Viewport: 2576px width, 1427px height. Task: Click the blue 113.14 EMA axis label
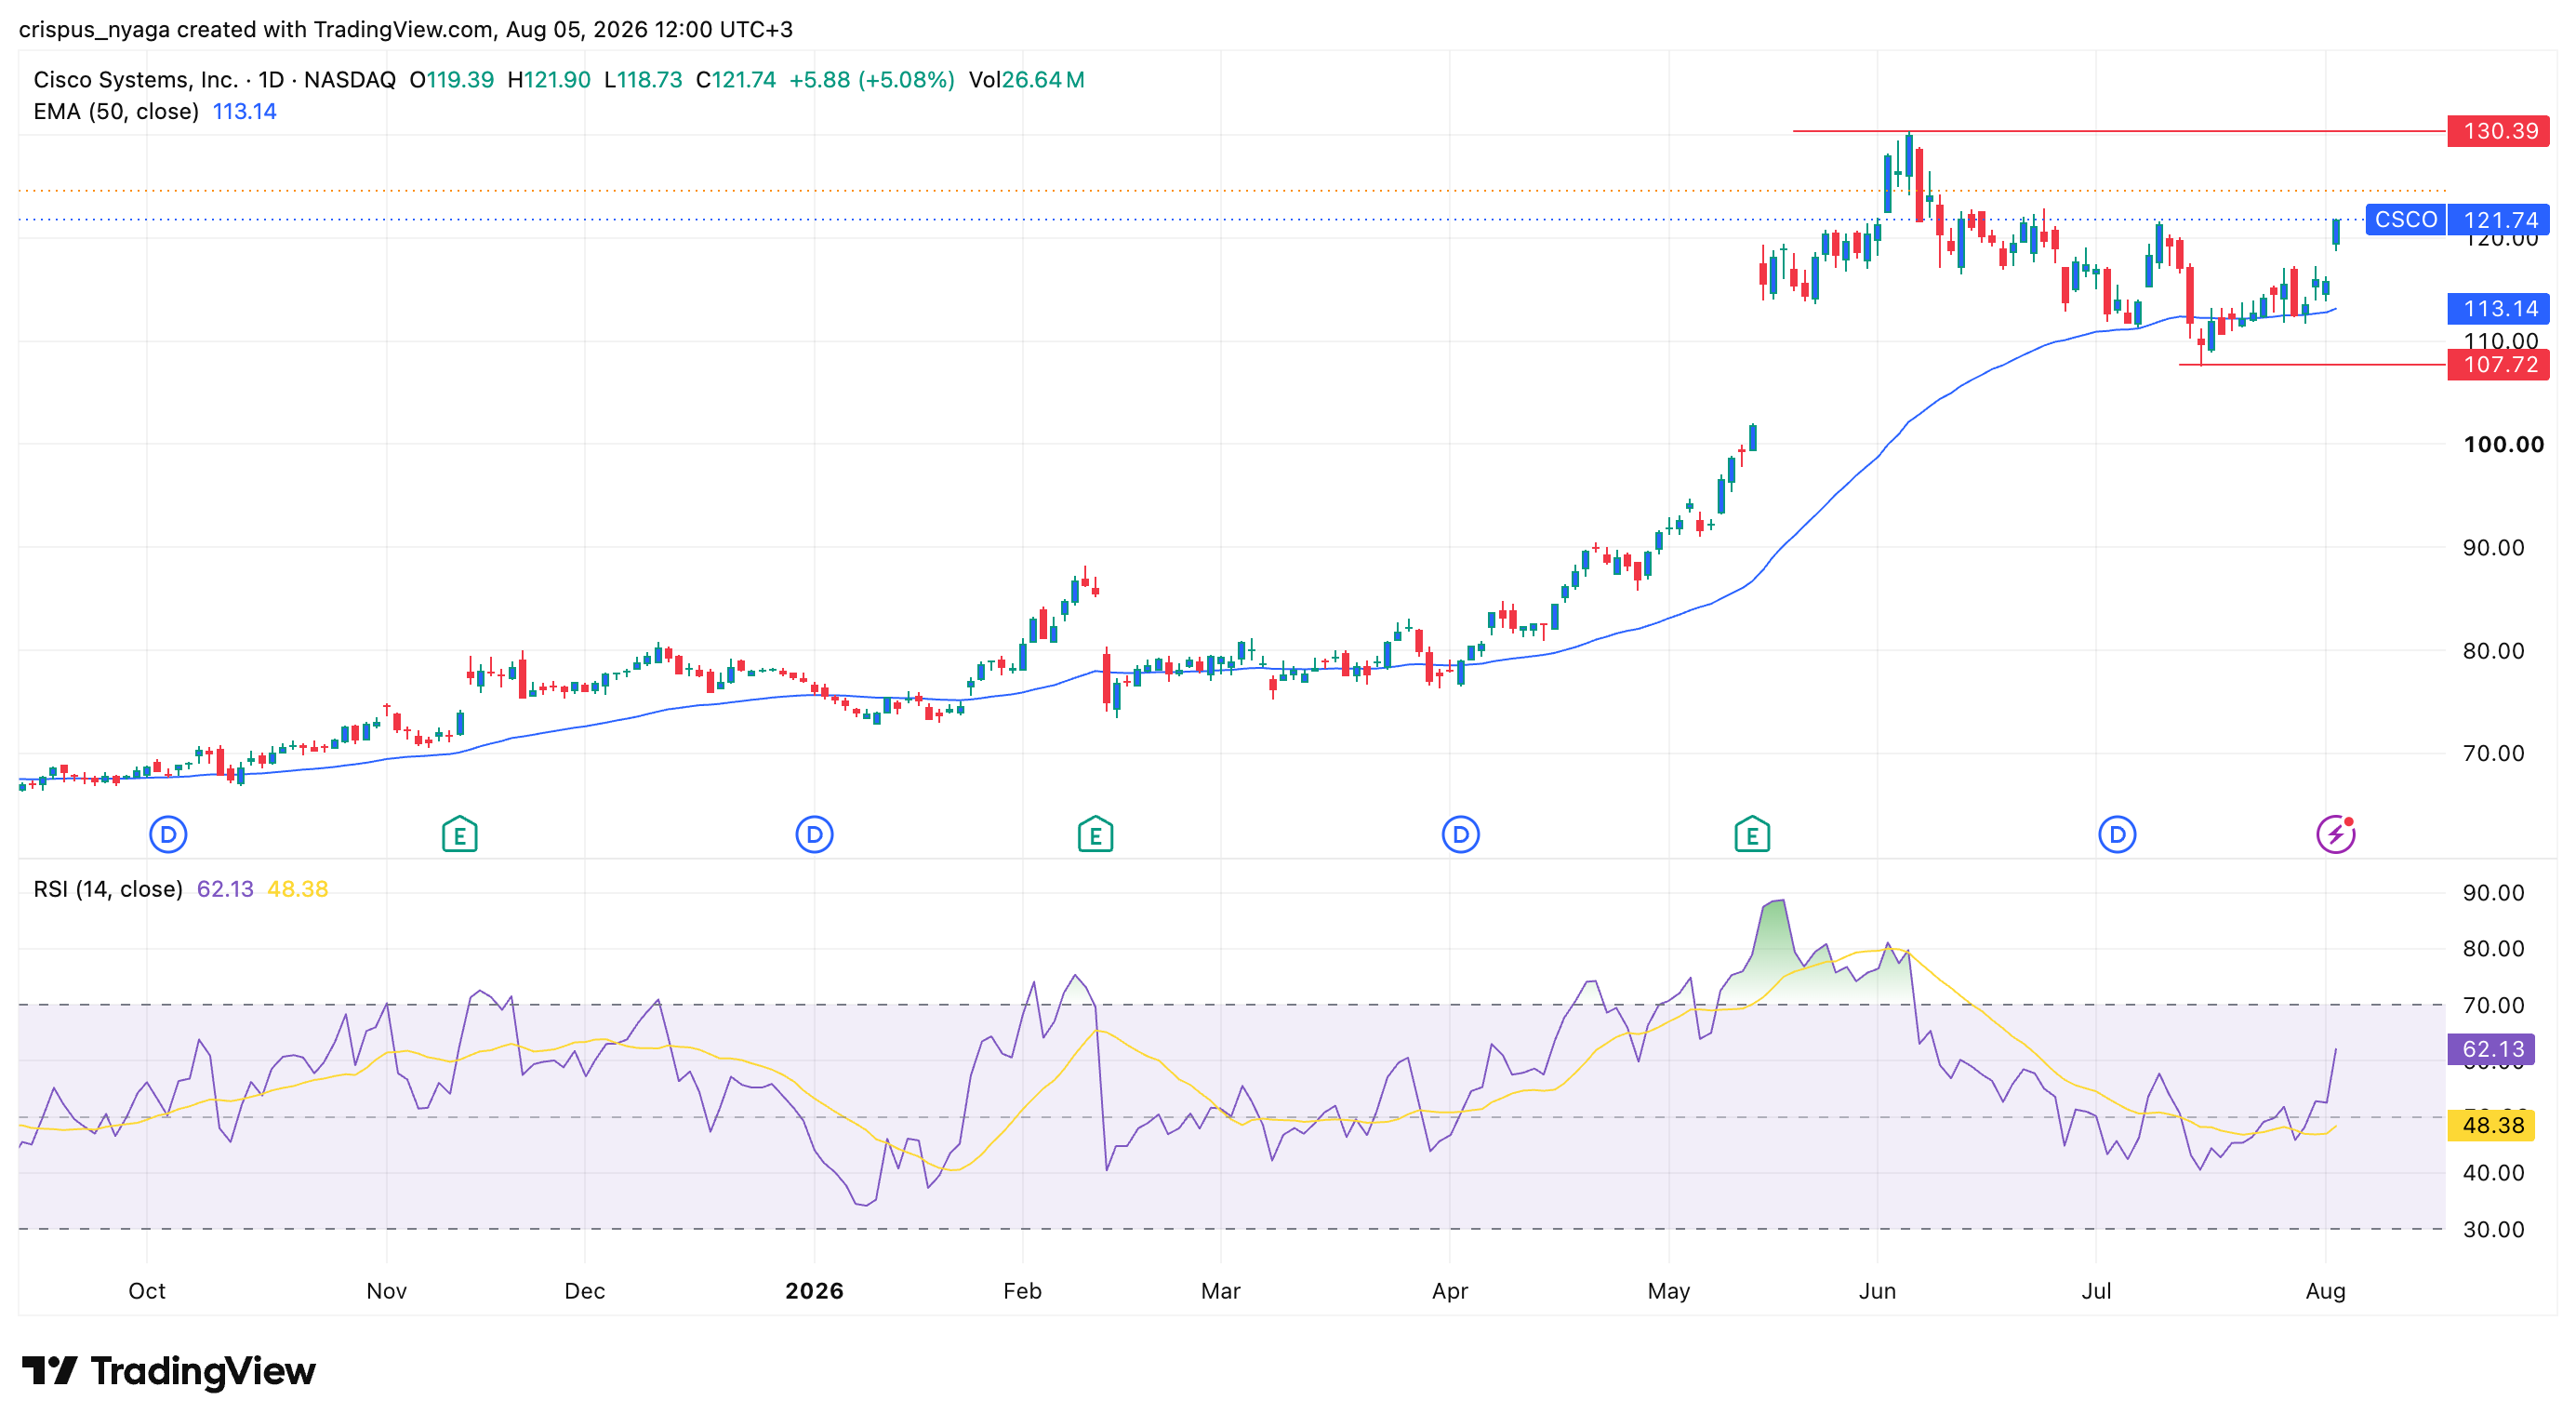(2498, 309)
